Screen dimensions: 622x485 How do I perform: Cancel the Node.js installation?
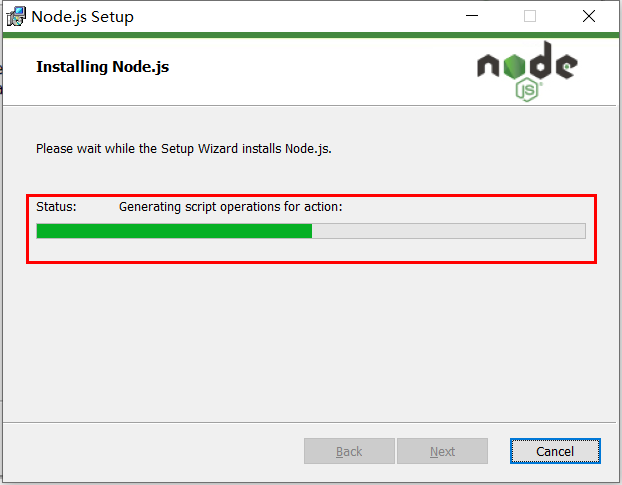[555, 451]
